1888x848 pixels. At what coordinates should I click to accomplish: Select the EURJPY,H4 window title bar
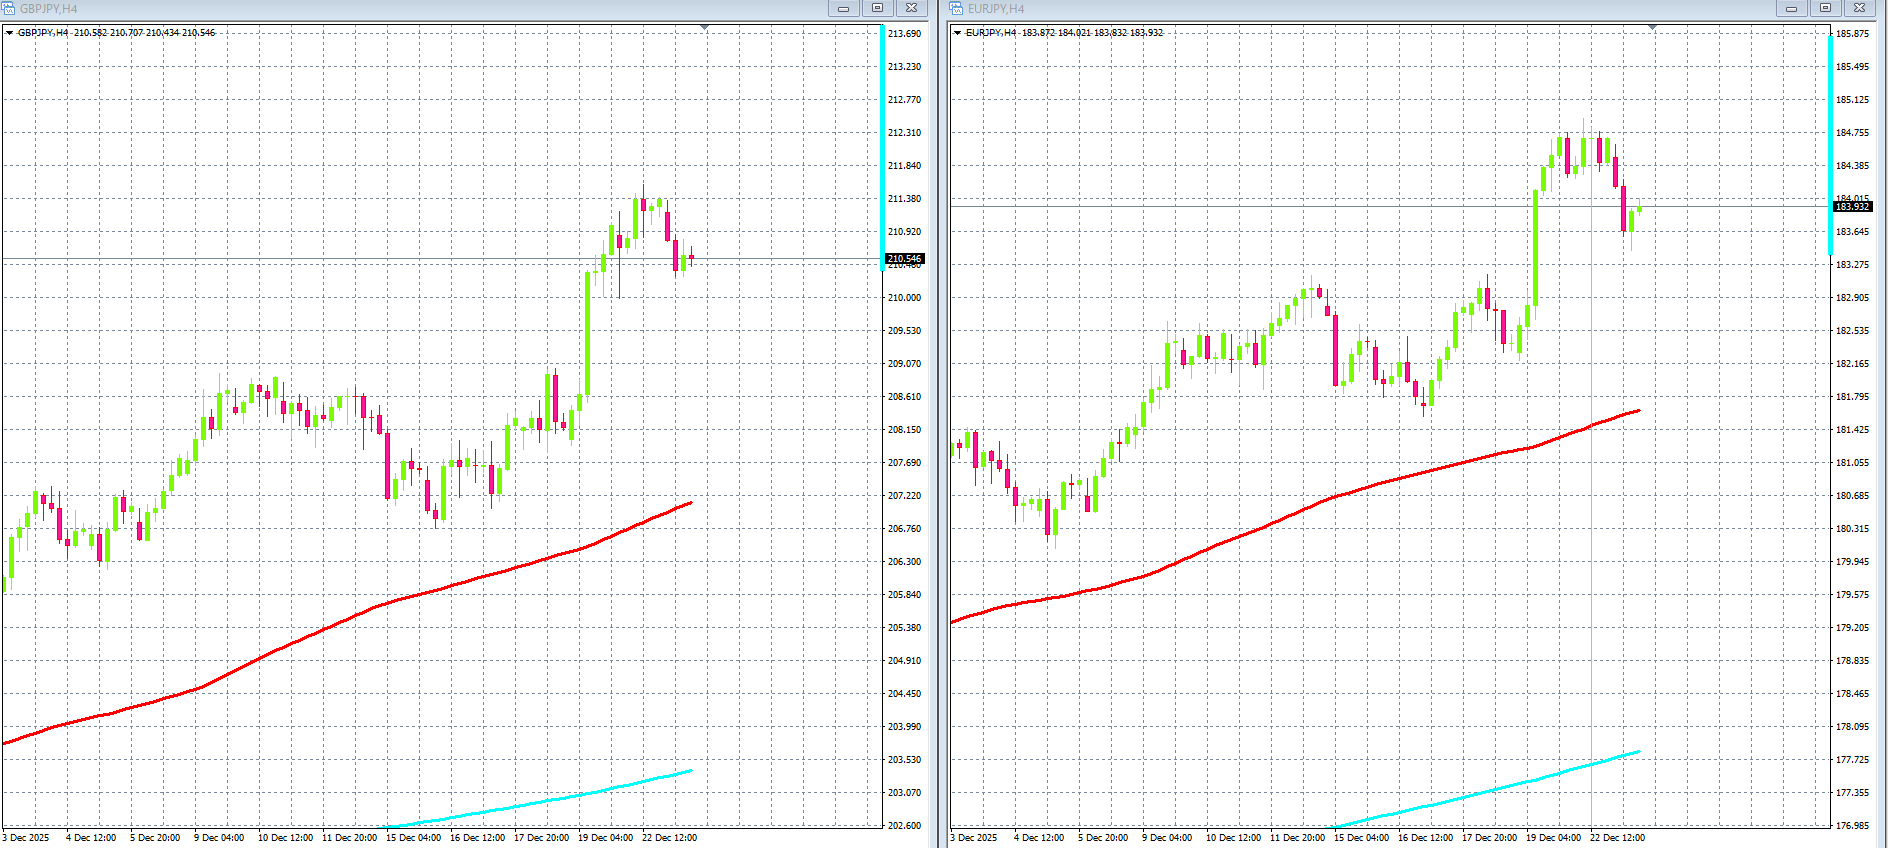(x=1350, y=9)
